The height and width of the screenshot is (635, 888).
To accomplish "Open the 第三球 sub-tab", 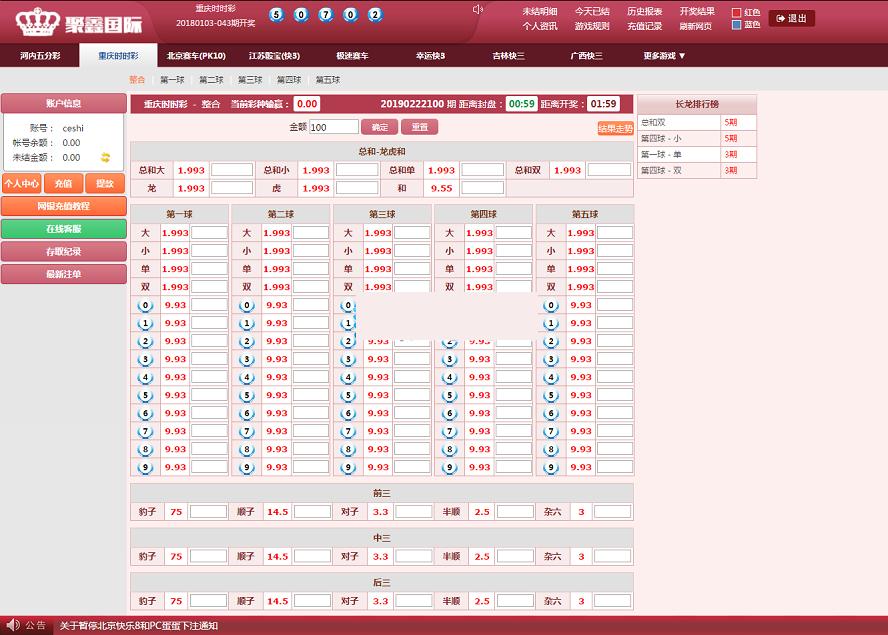I will pos(249,80).
